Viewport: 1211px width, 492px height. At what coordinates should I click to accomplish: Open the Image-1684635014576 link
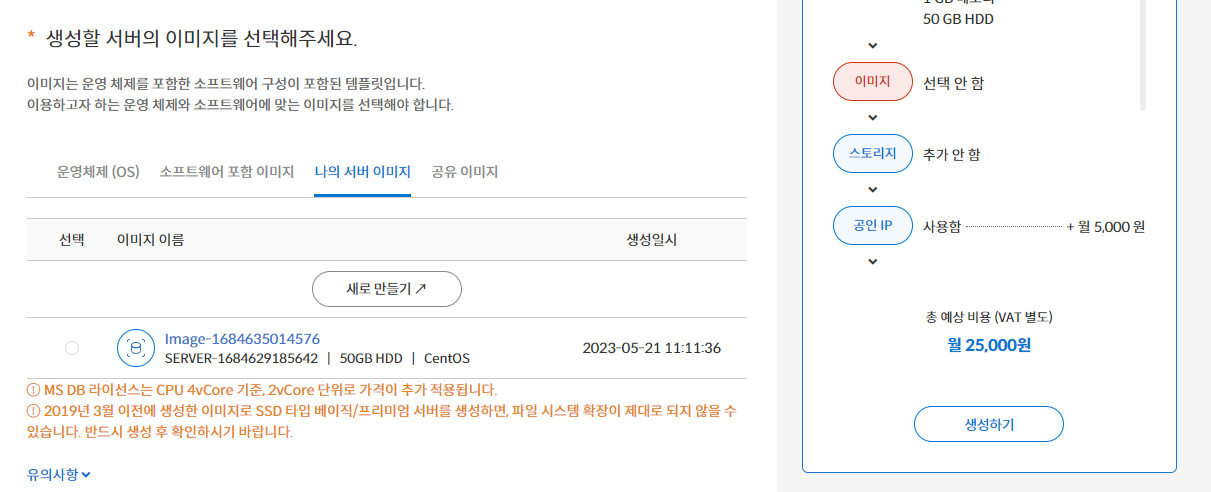click(242, 339)
